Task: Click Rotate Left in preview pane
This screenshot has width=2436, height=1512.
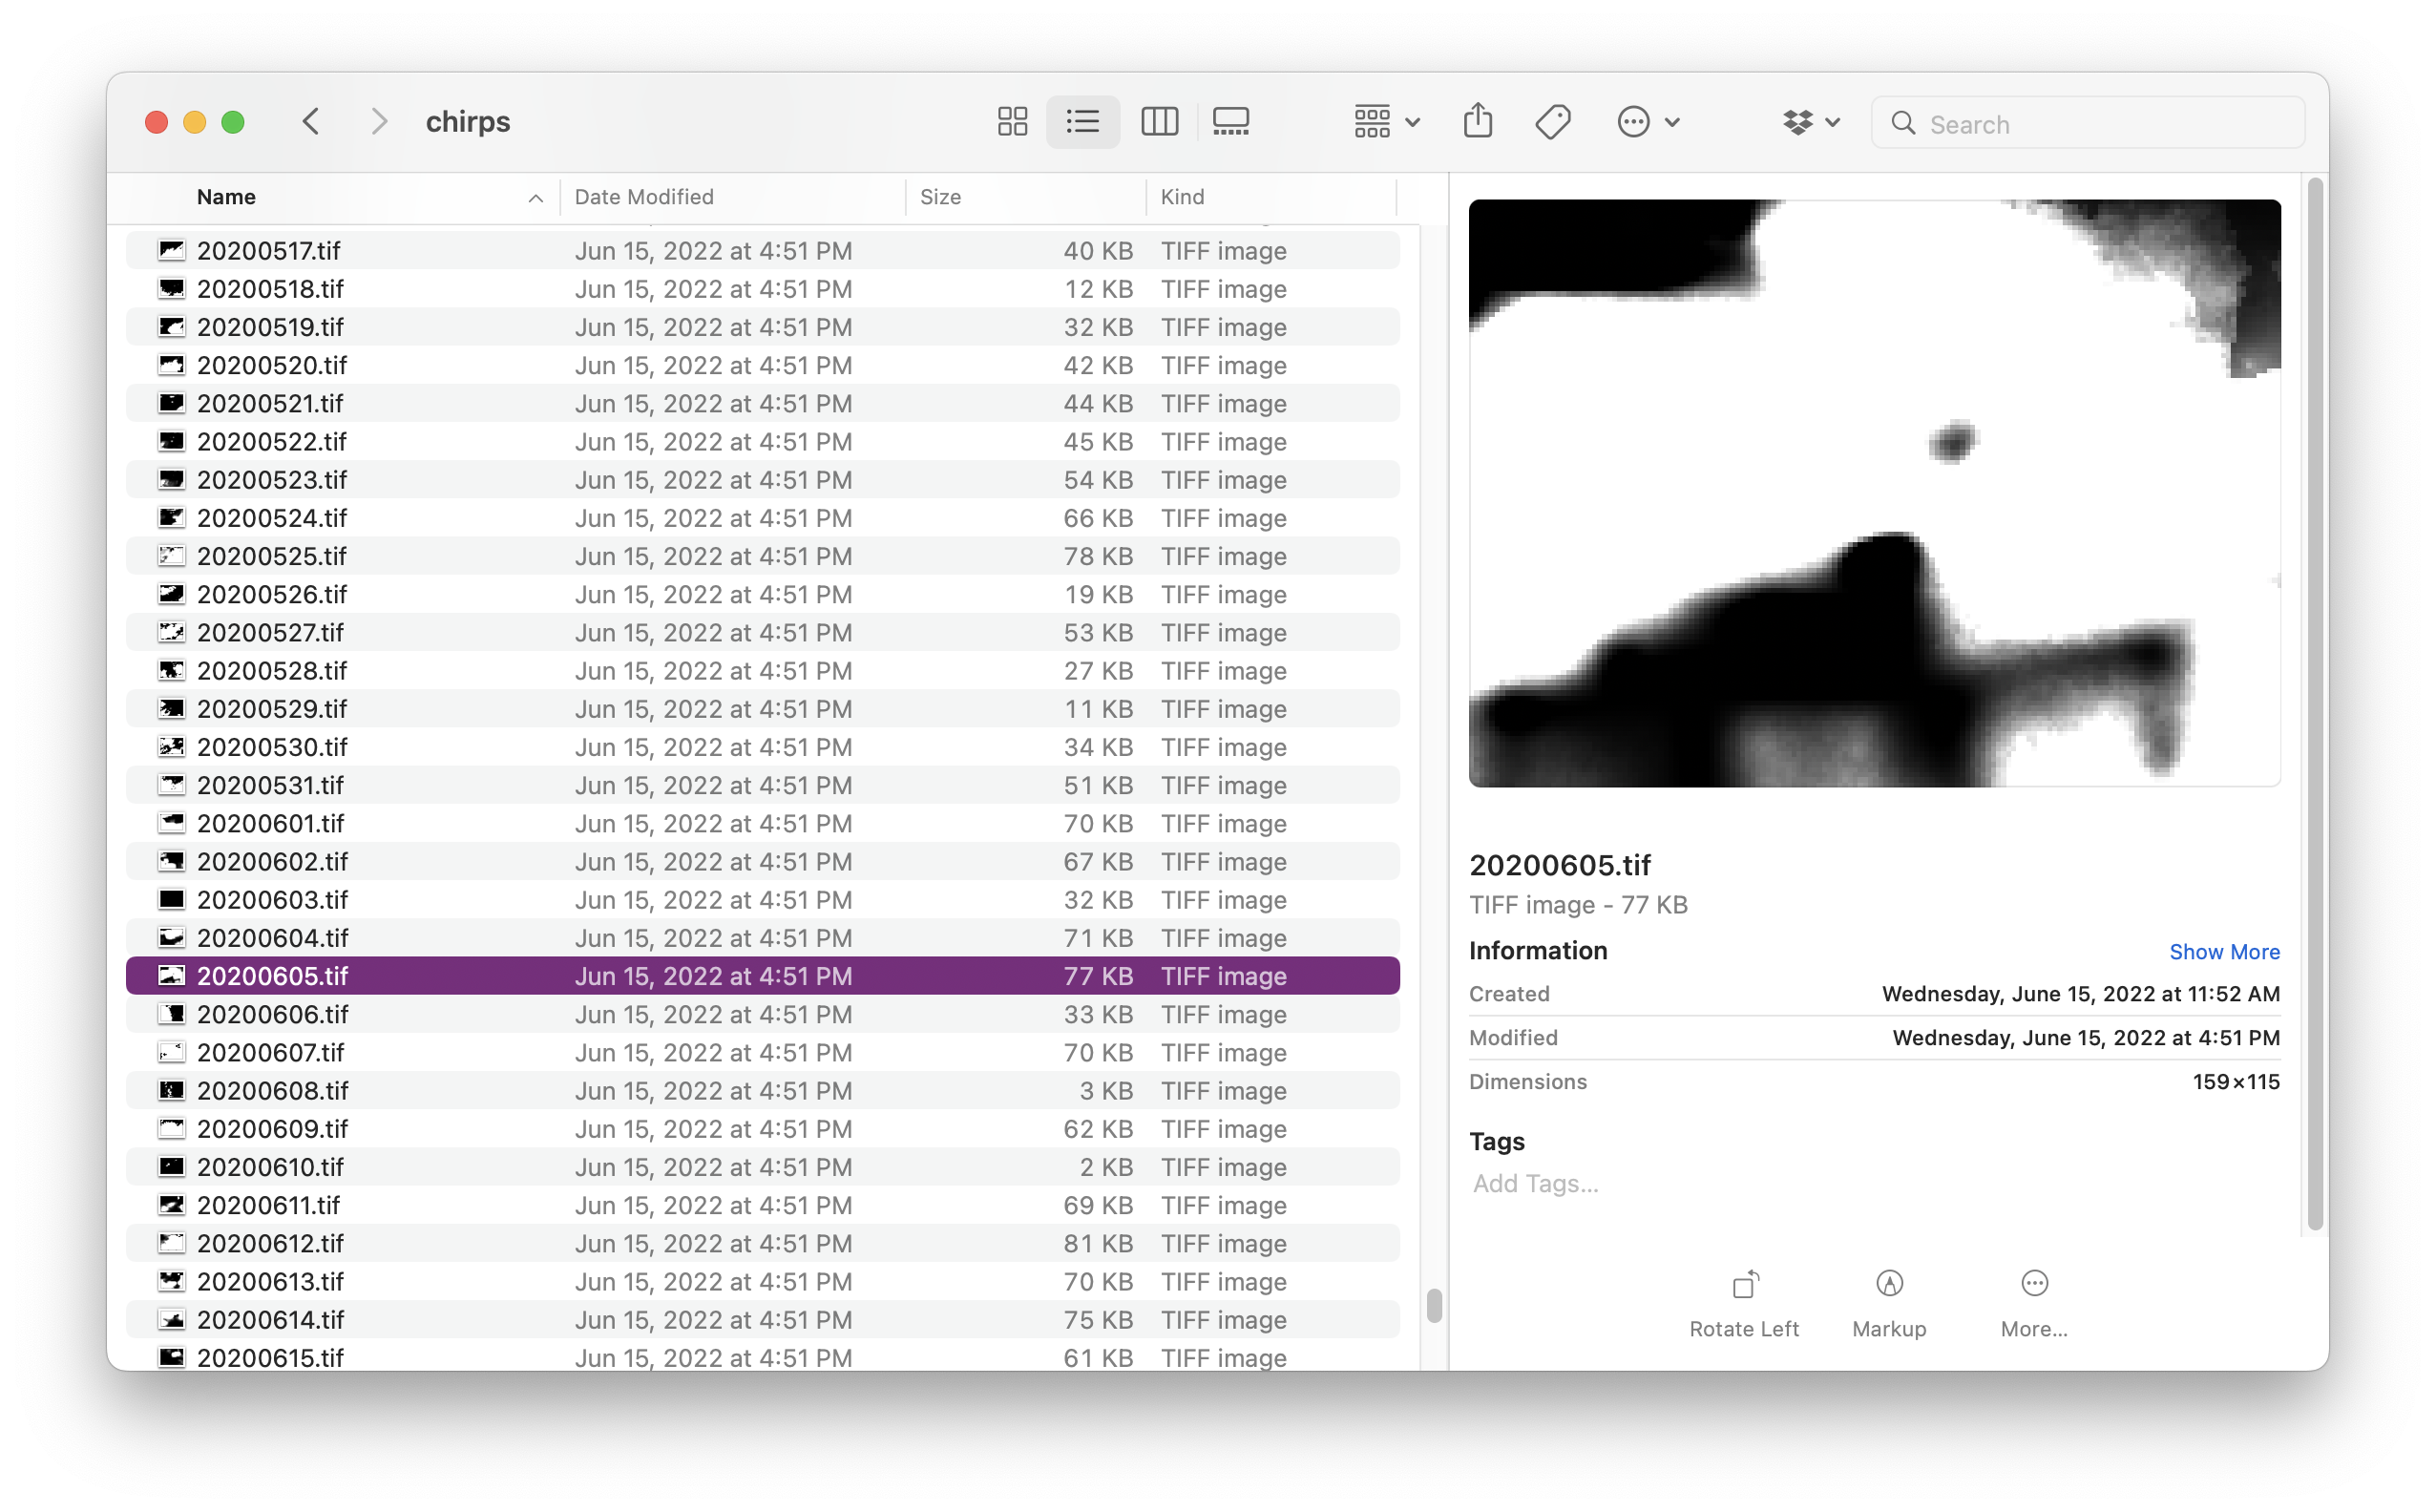Action: pos(1743,1302)
